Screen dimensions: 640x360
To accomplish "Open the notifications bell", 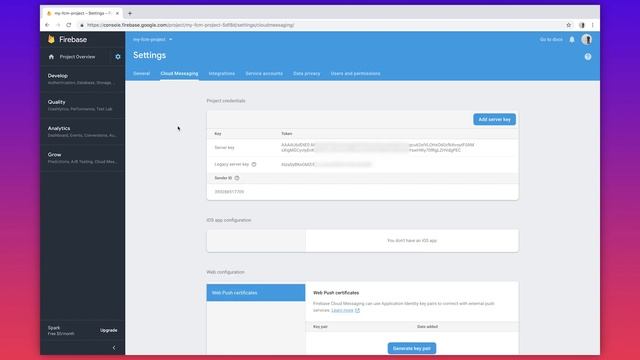I will click(572, 40).
